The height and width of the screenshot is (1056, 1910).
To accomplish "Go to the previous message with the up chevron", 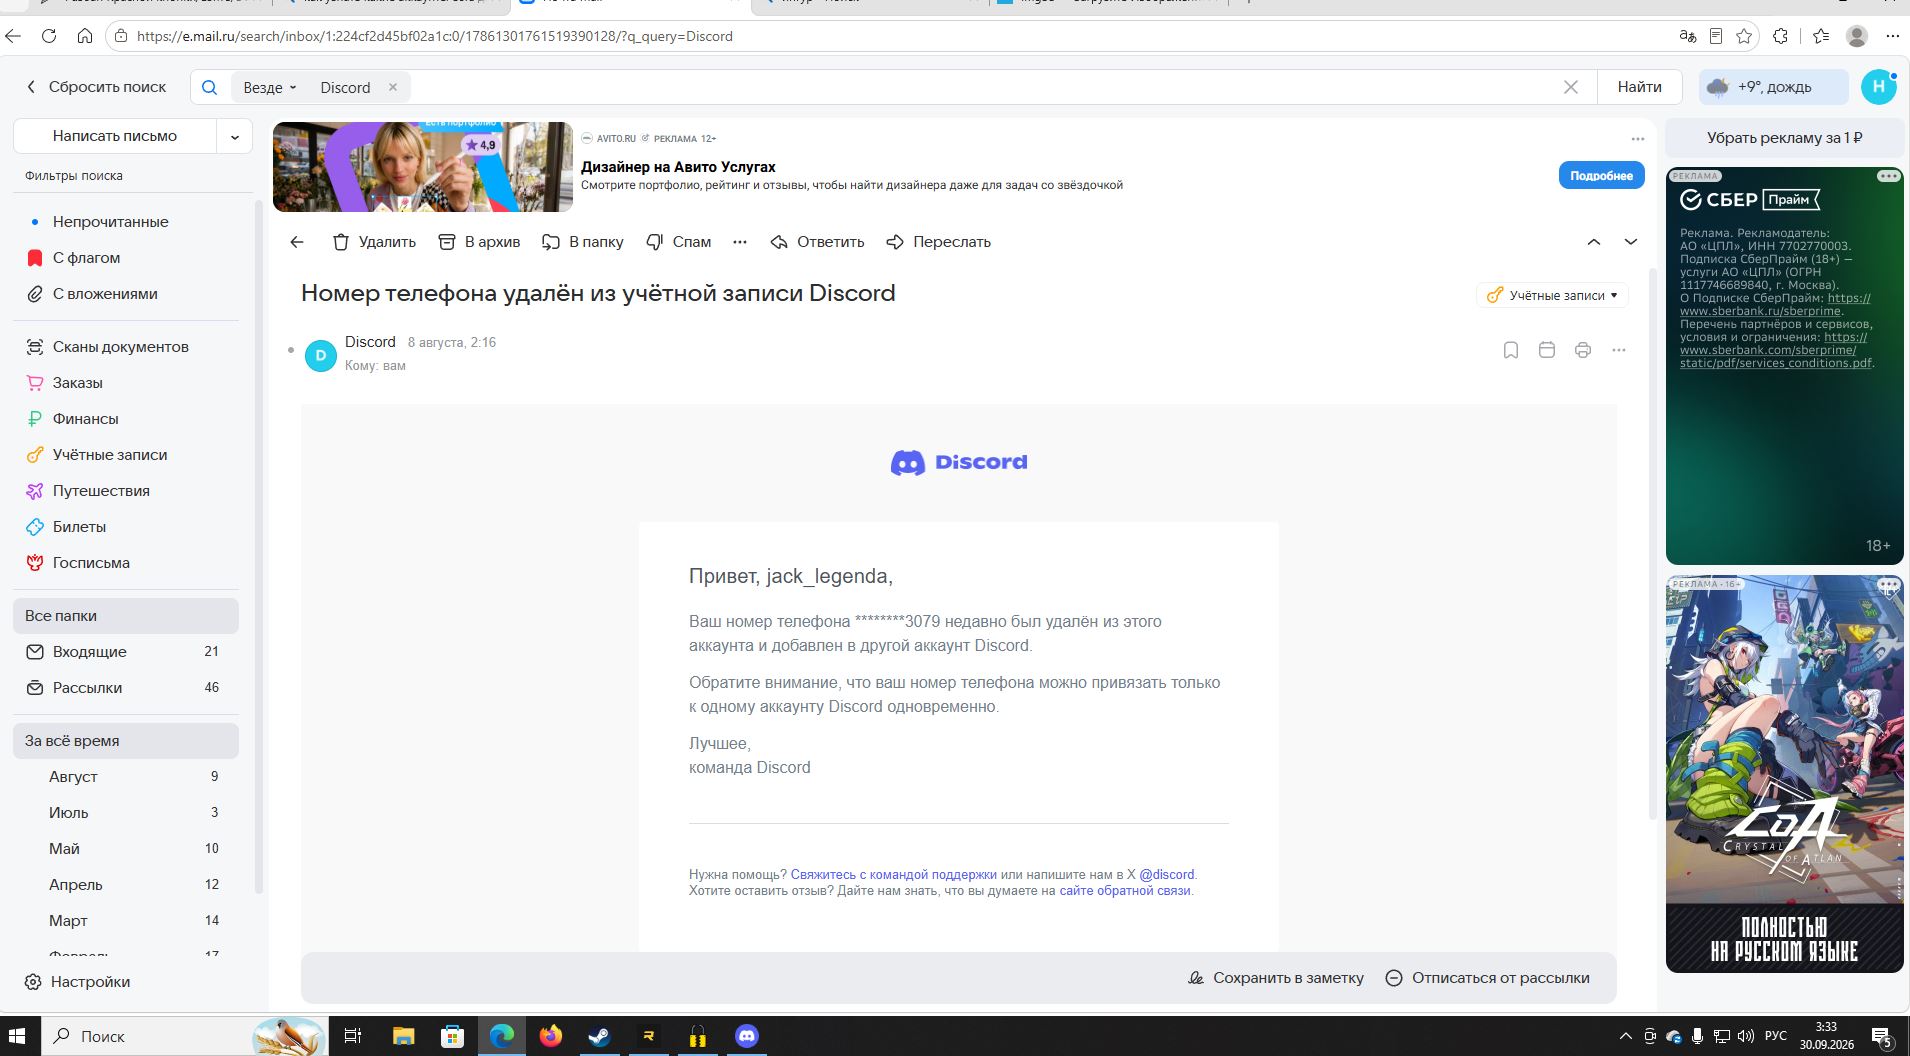I will [x=1594, y=242].
